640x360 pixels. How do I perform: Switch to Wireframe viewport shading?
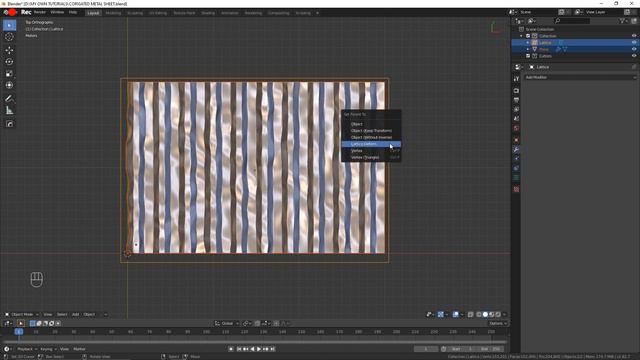pyautogui.click(x=479, y=315)
